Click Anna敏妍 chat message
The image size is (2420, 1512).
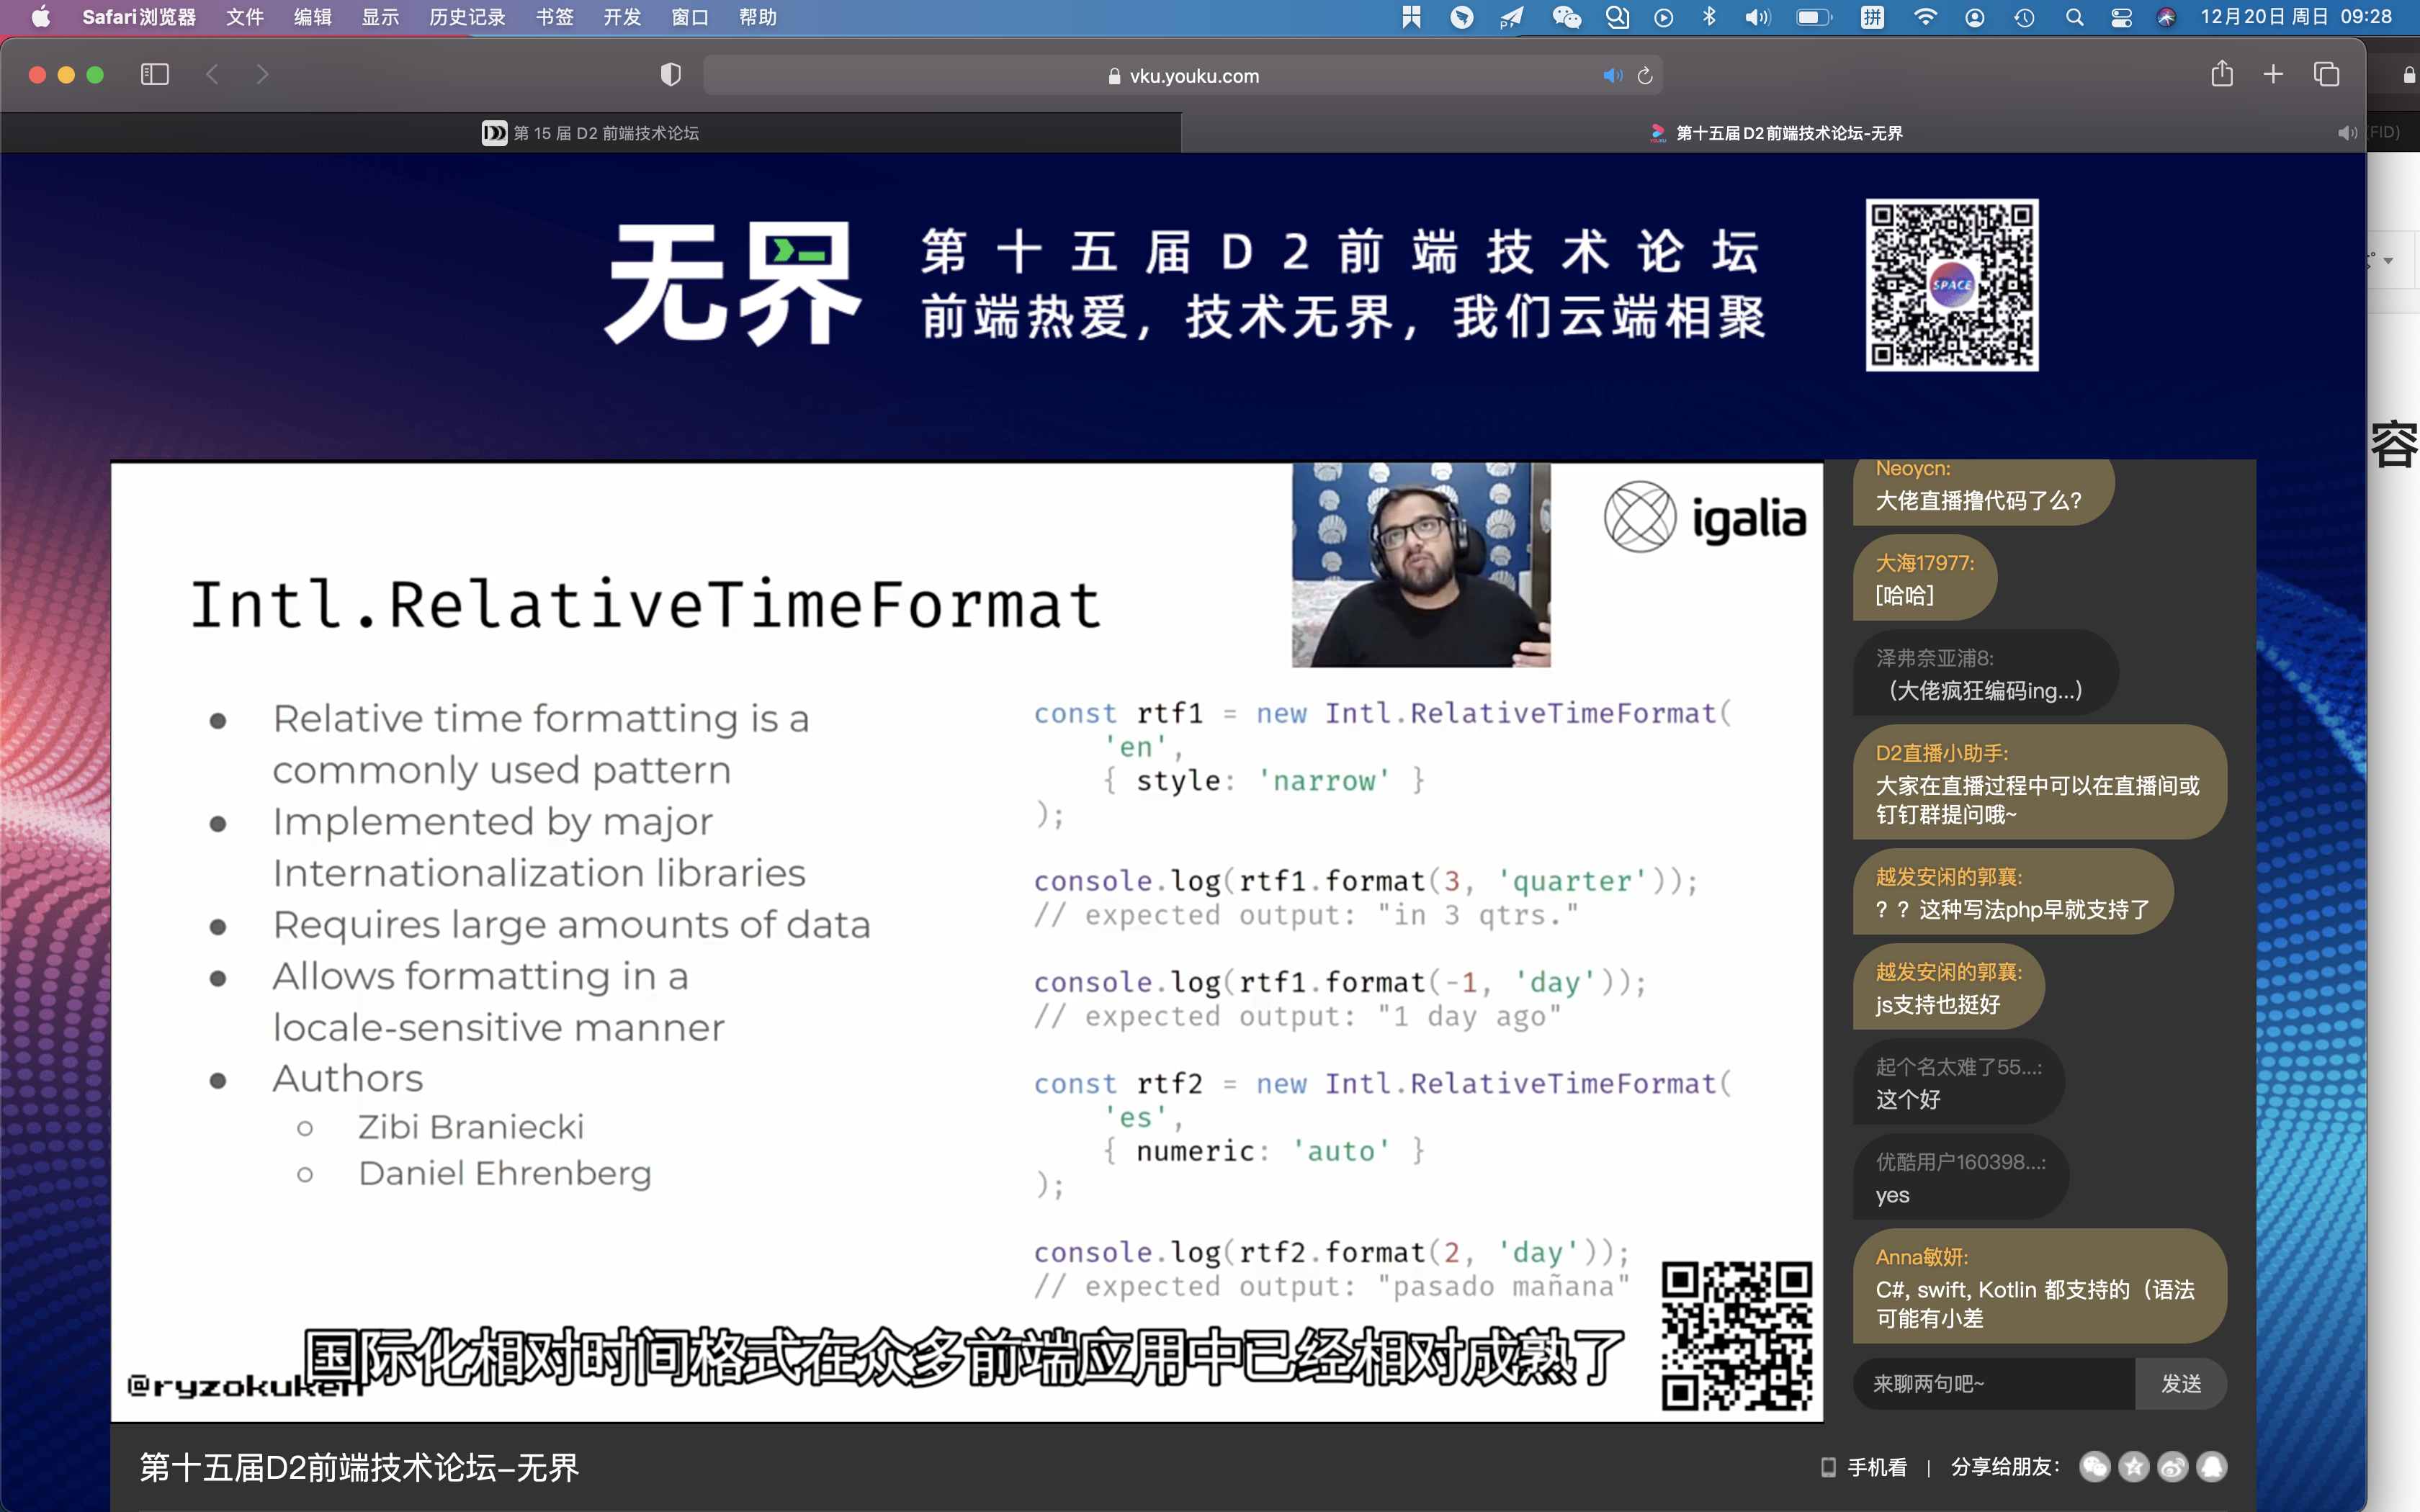2039,1286
